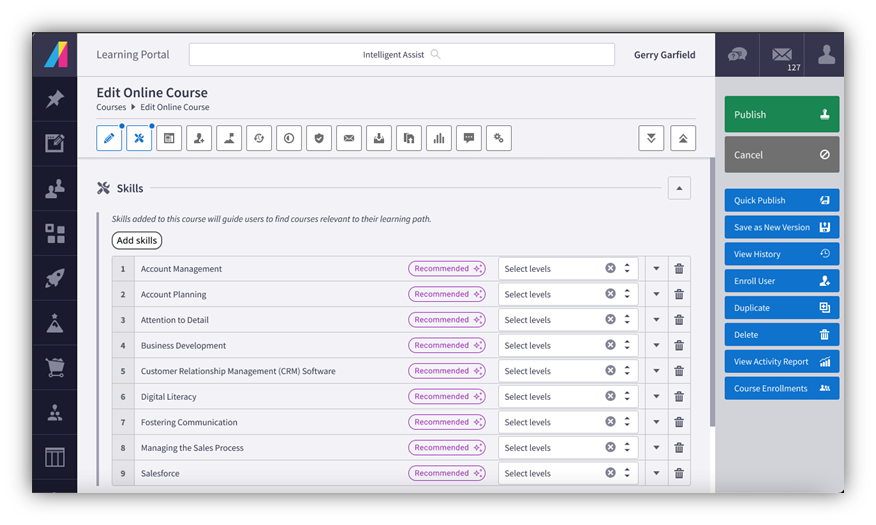The width and height of the screenshot is (876, 525).
Task: Open the add-user enrollment toolbar tab
Action: coord(199,138)
